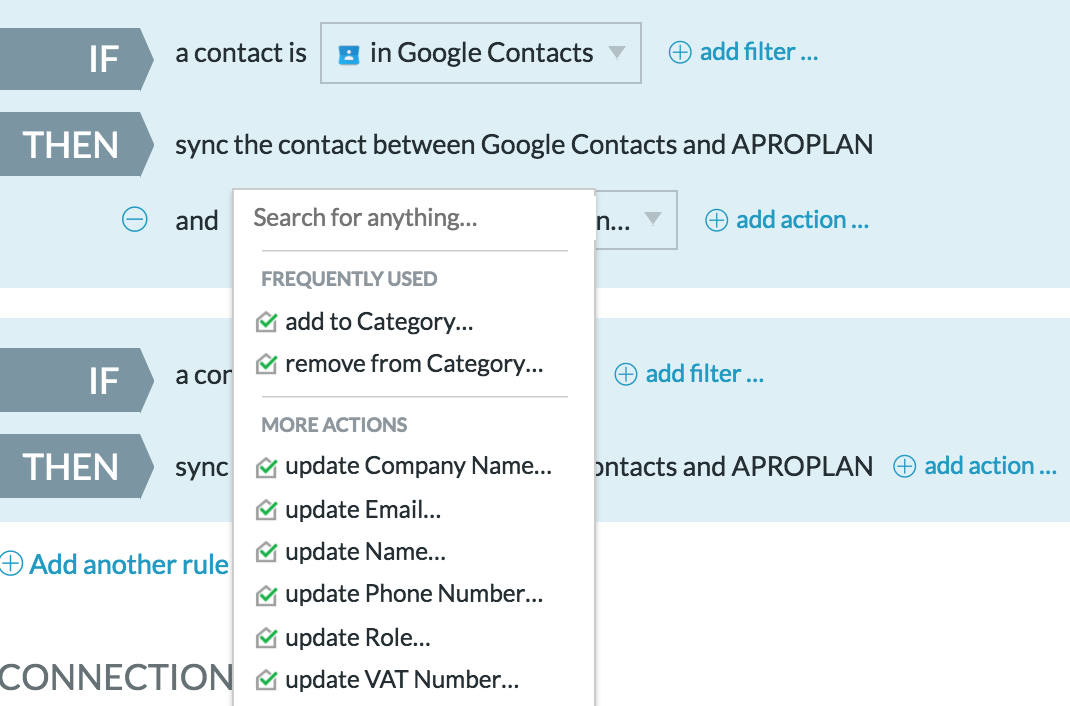Click checkmark icon next to add to Category
Viewport: 1070px width, 706px height.
pos(266,321)
